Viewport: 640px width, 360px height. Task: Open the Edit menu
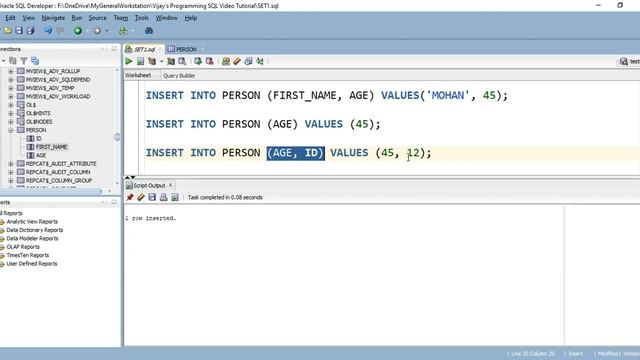(x=10, y=18)
